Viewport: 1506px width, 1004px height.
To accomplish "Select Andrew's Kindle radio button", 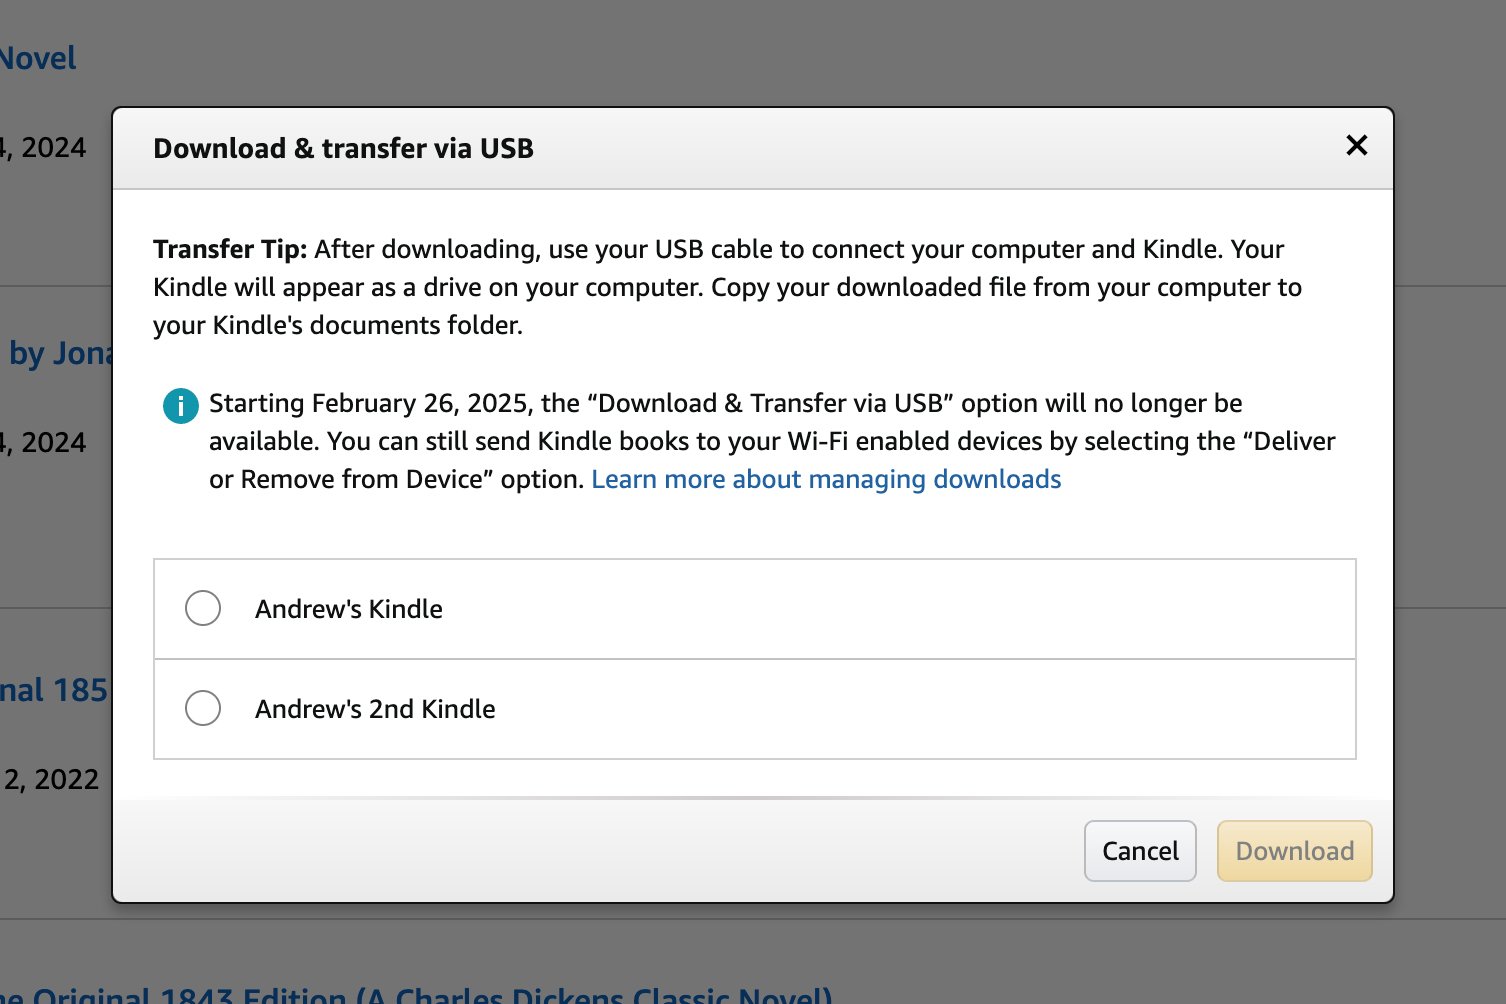I will pyautogui.click(x=203, y=608).
